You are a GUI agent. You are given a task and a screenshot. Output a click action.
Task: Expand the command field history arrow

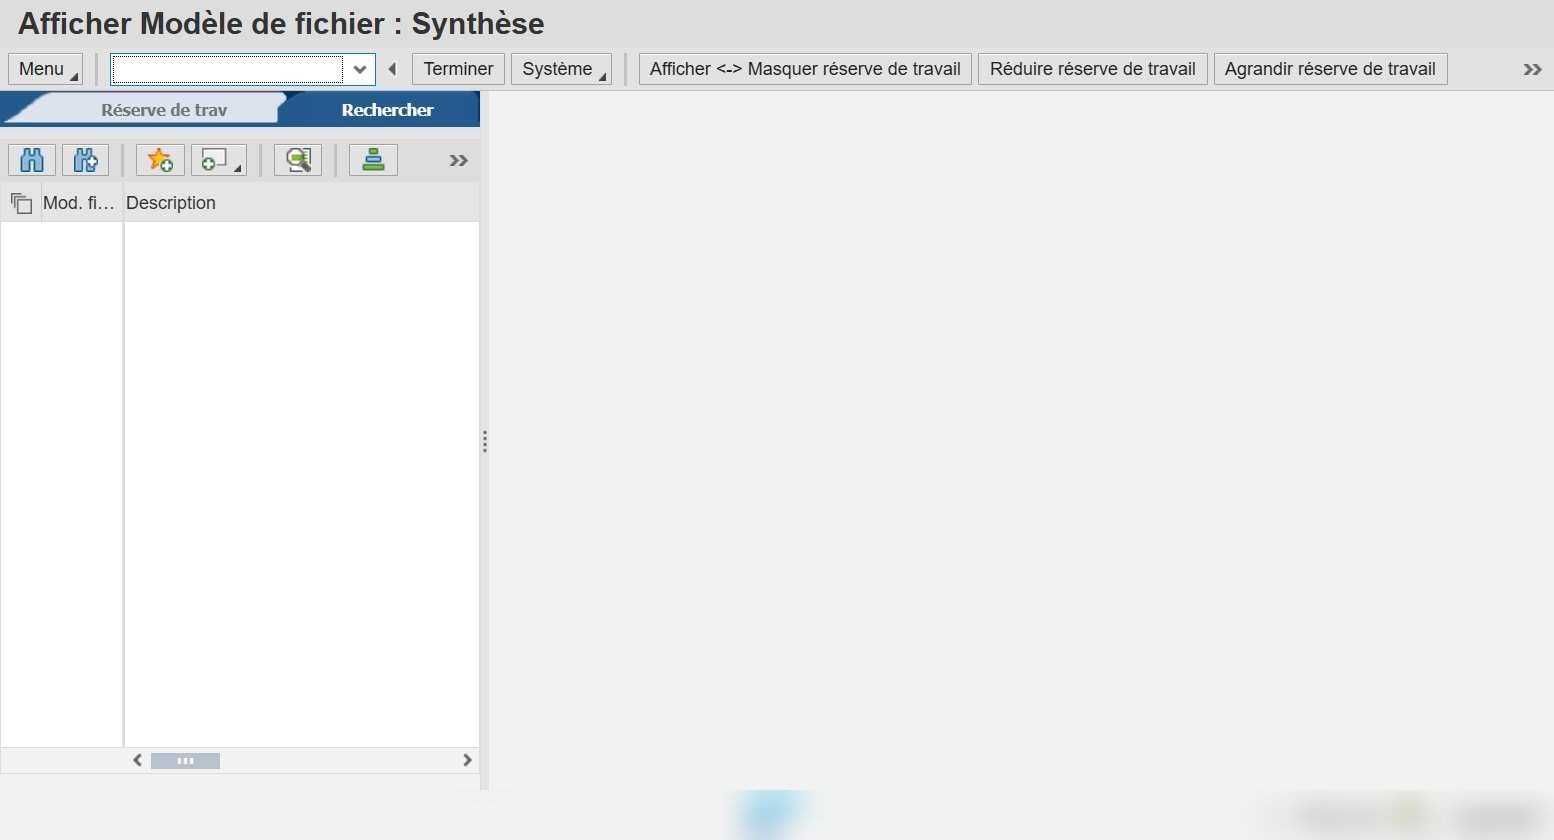coord(360,69)
